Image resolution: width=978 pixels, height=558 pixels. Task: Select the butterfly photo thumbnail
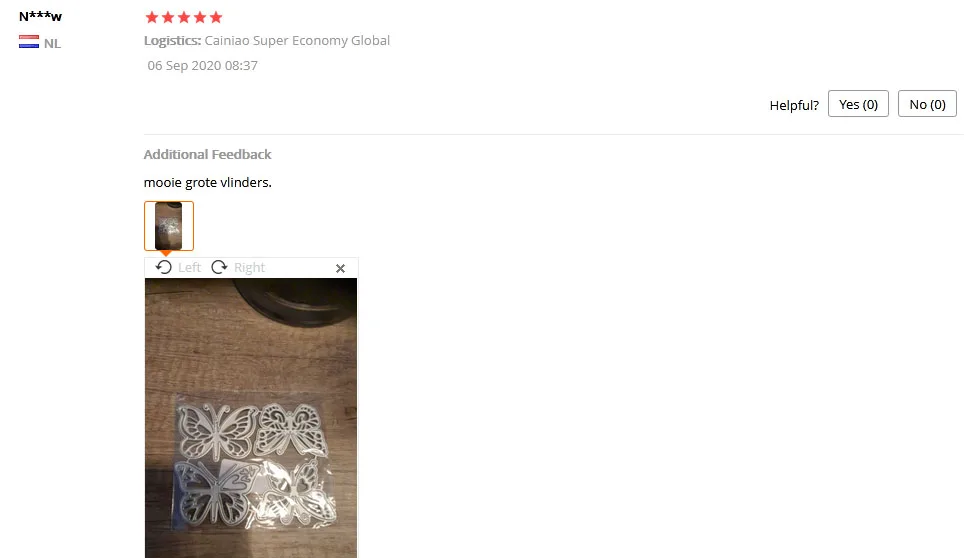point(169,226)
